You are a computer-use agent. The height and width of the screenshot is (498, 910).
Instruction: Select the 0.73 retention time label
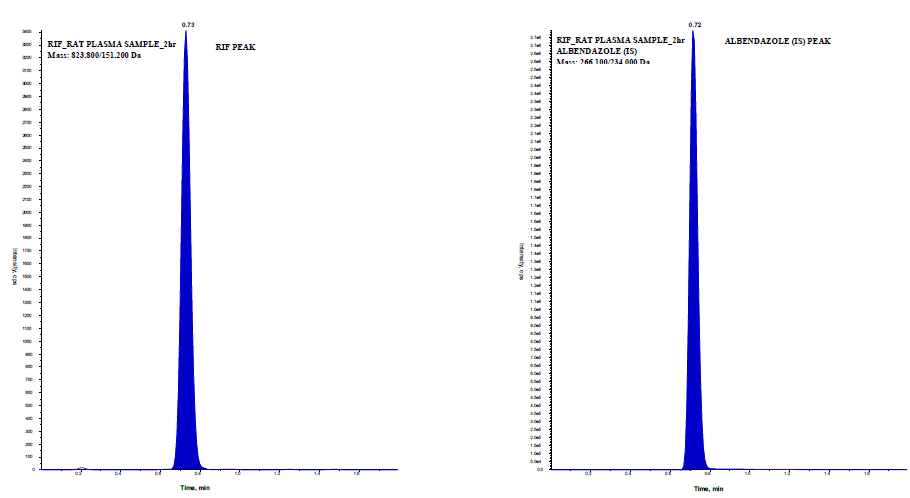[186, 23]
